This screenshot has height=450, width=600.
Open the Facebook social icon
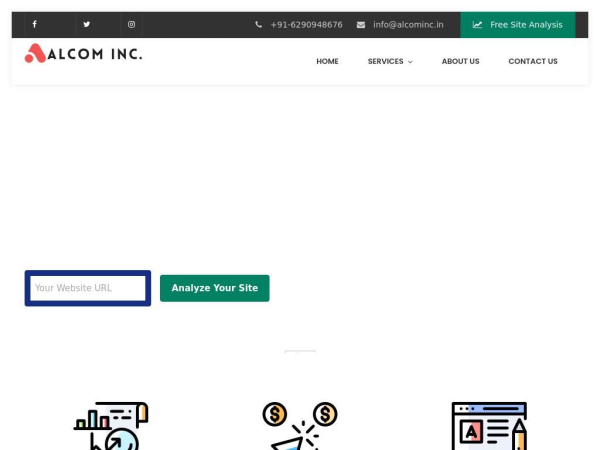point(34,24)
